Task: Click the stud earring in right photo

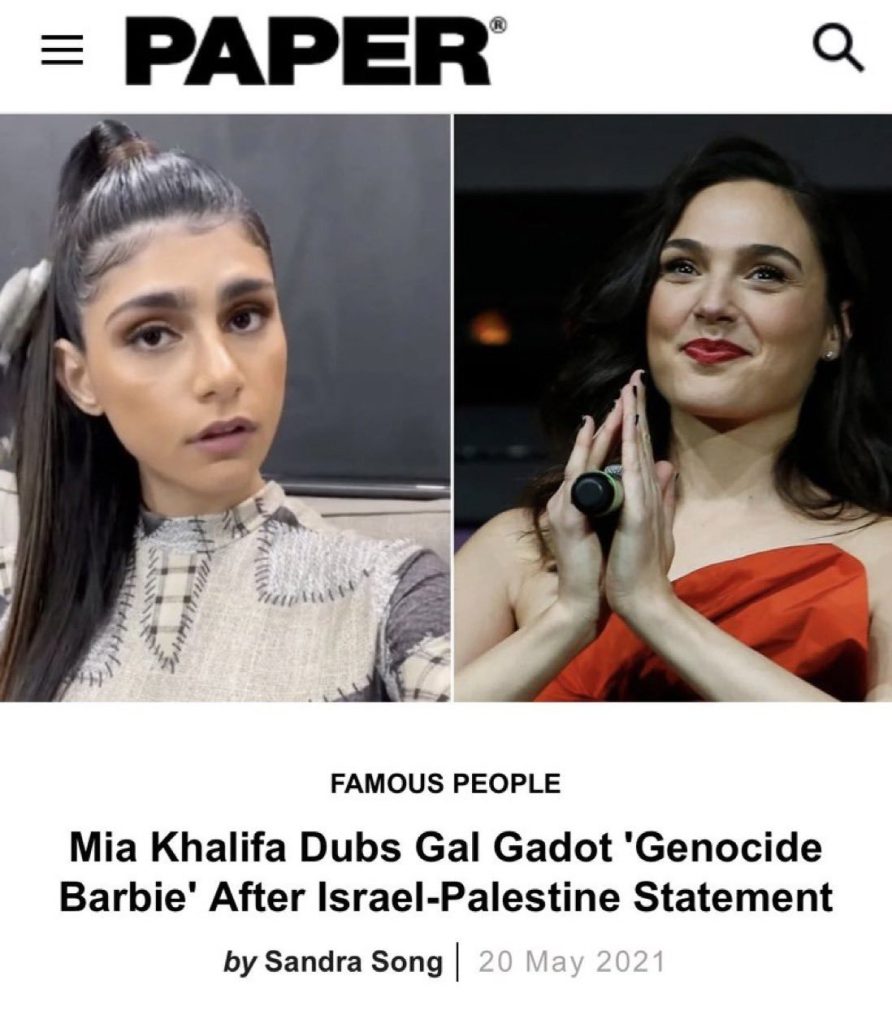Action: (830, 355)
